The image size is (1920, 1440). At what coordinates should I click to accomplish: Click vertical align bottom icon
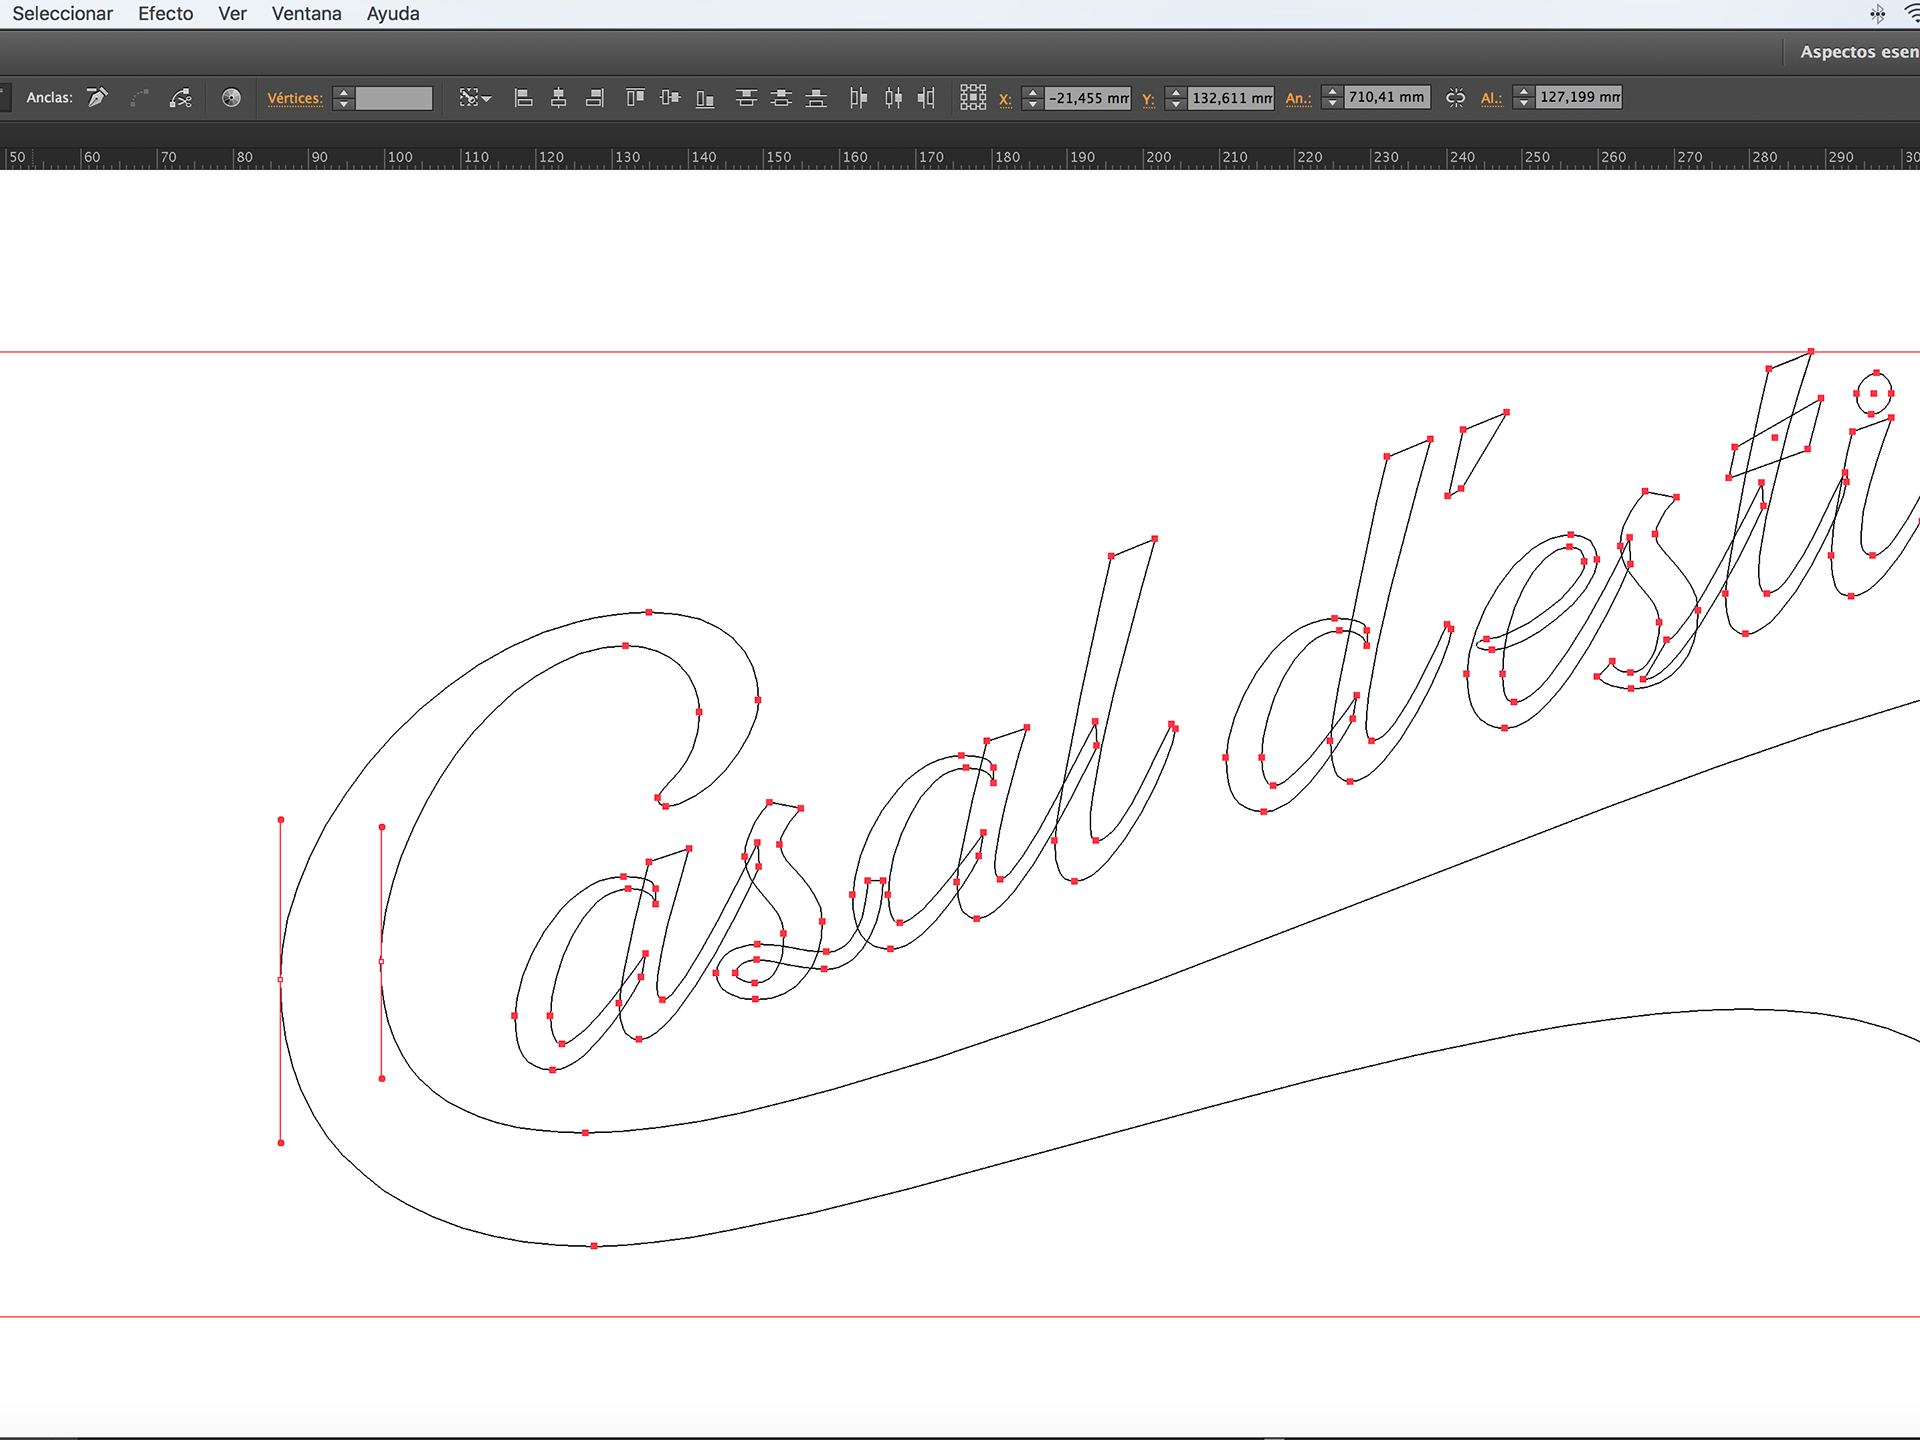(705, 97)
